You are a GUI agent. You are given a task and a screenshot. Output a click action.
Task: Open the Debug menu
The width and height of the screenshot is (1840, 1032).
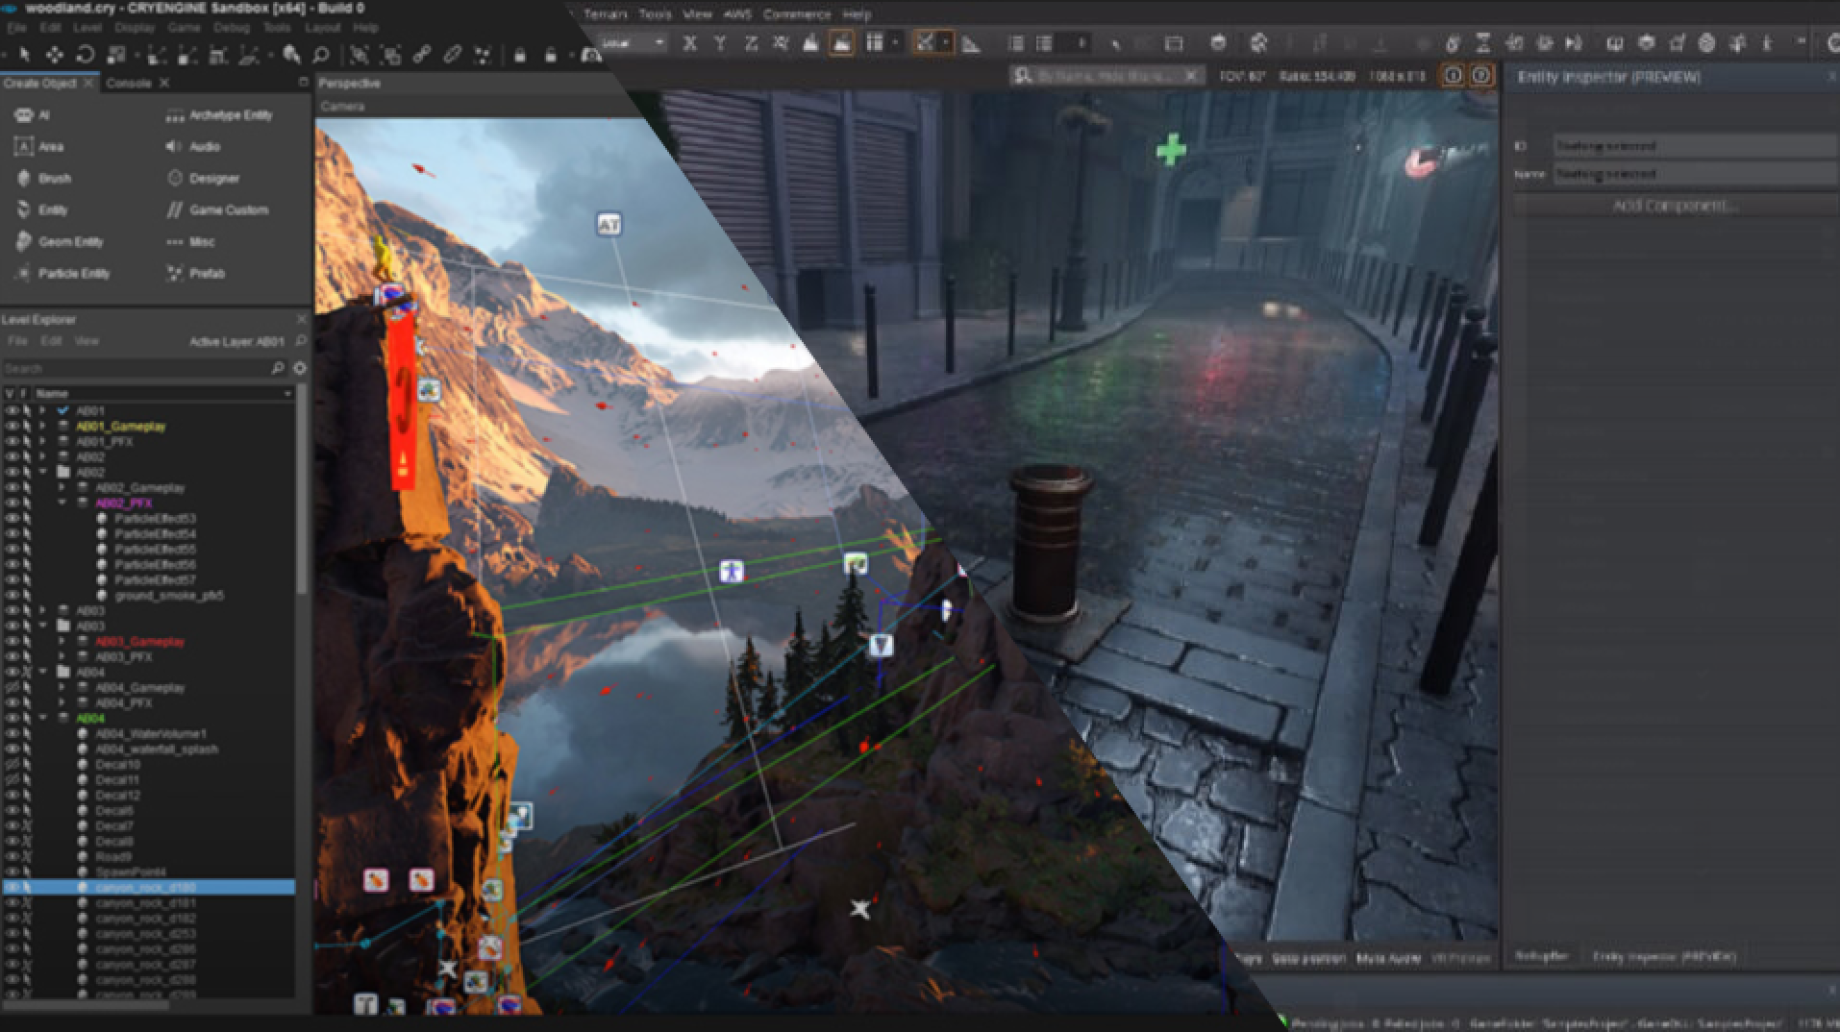coord(231,28)
